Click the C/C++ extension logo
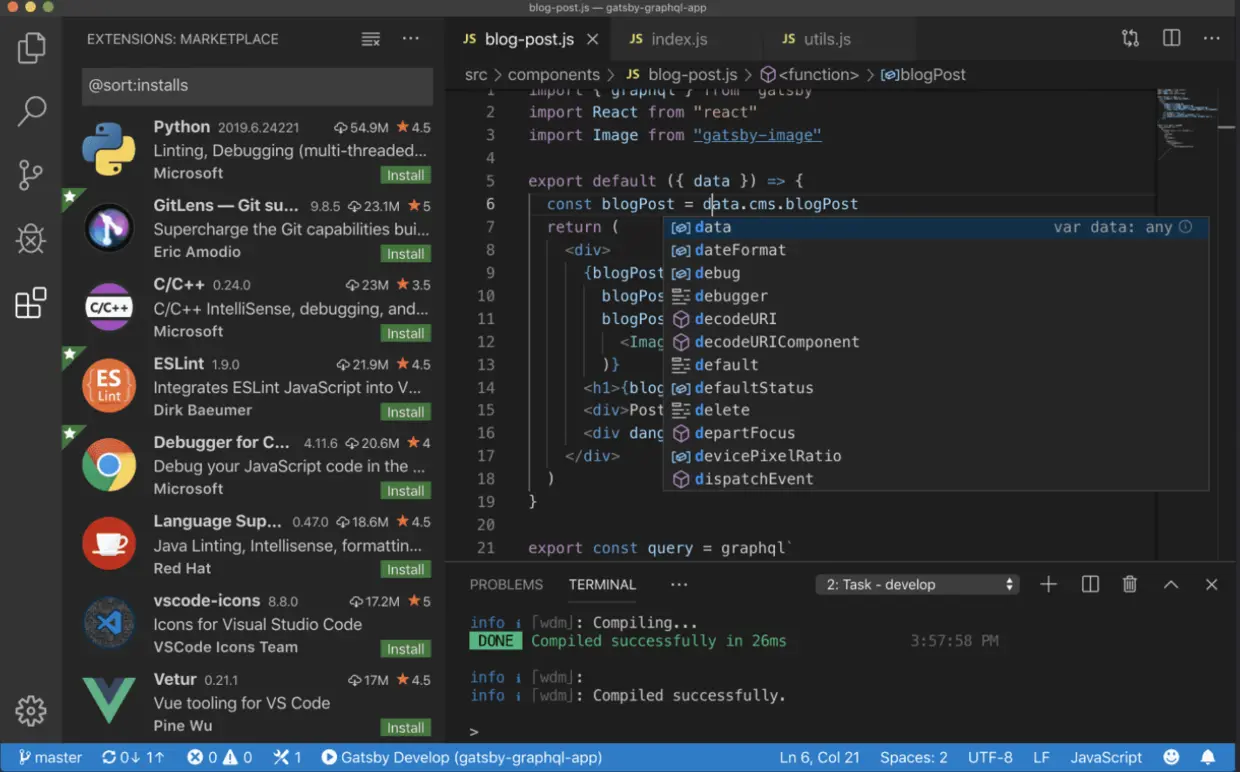This screenshot has width=1240, height=772. pos(109,307)
